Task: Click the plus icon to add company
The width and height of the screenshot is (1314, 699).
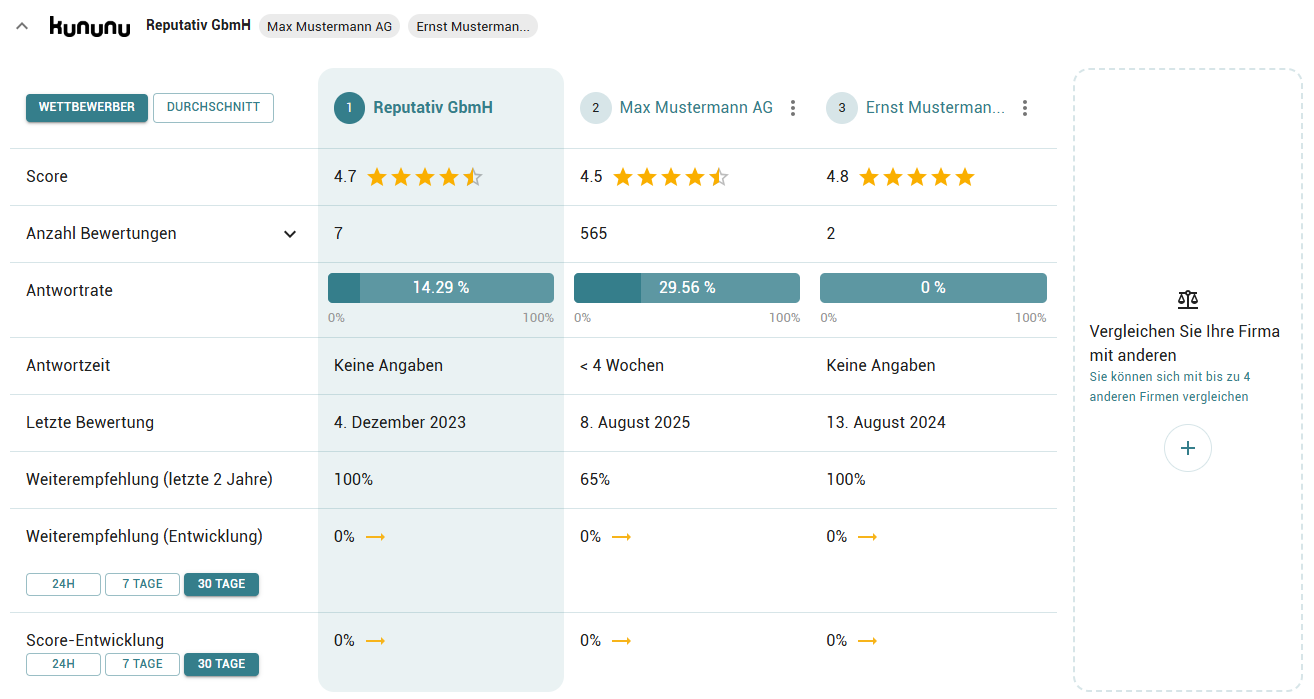Action: click(x=1187, y=448)
